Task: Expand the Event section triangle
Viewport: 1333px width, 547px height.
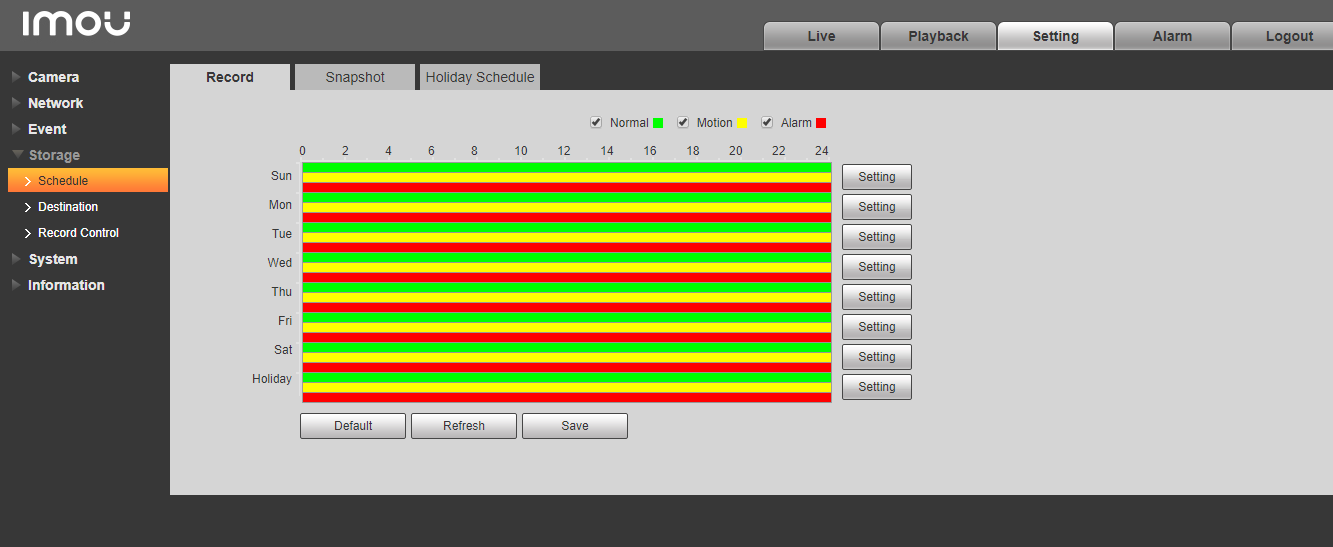Action: point(16,129)
